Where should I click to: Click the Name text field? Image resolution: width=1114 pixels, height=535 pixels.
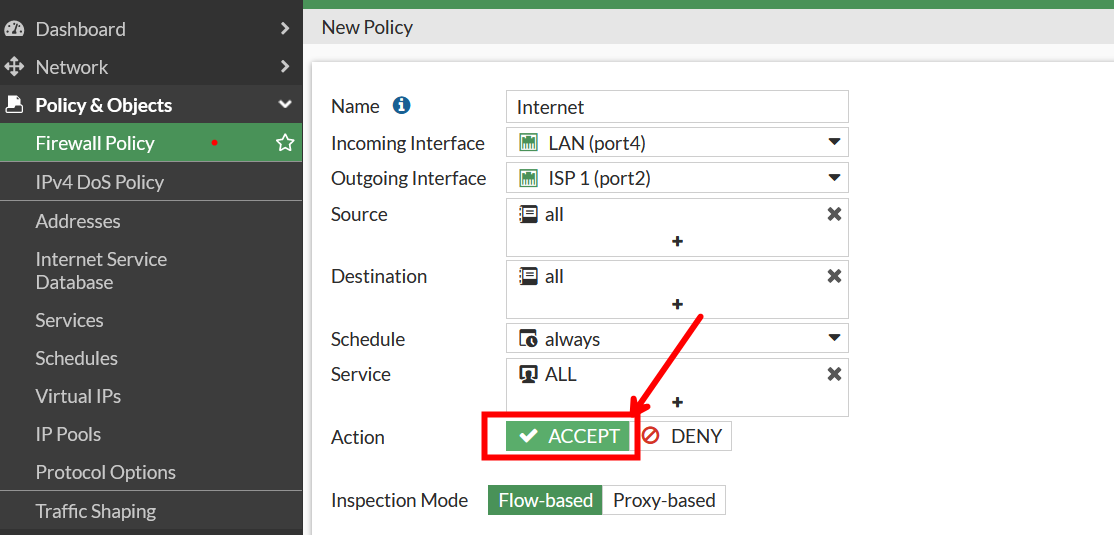click(677, 107)
